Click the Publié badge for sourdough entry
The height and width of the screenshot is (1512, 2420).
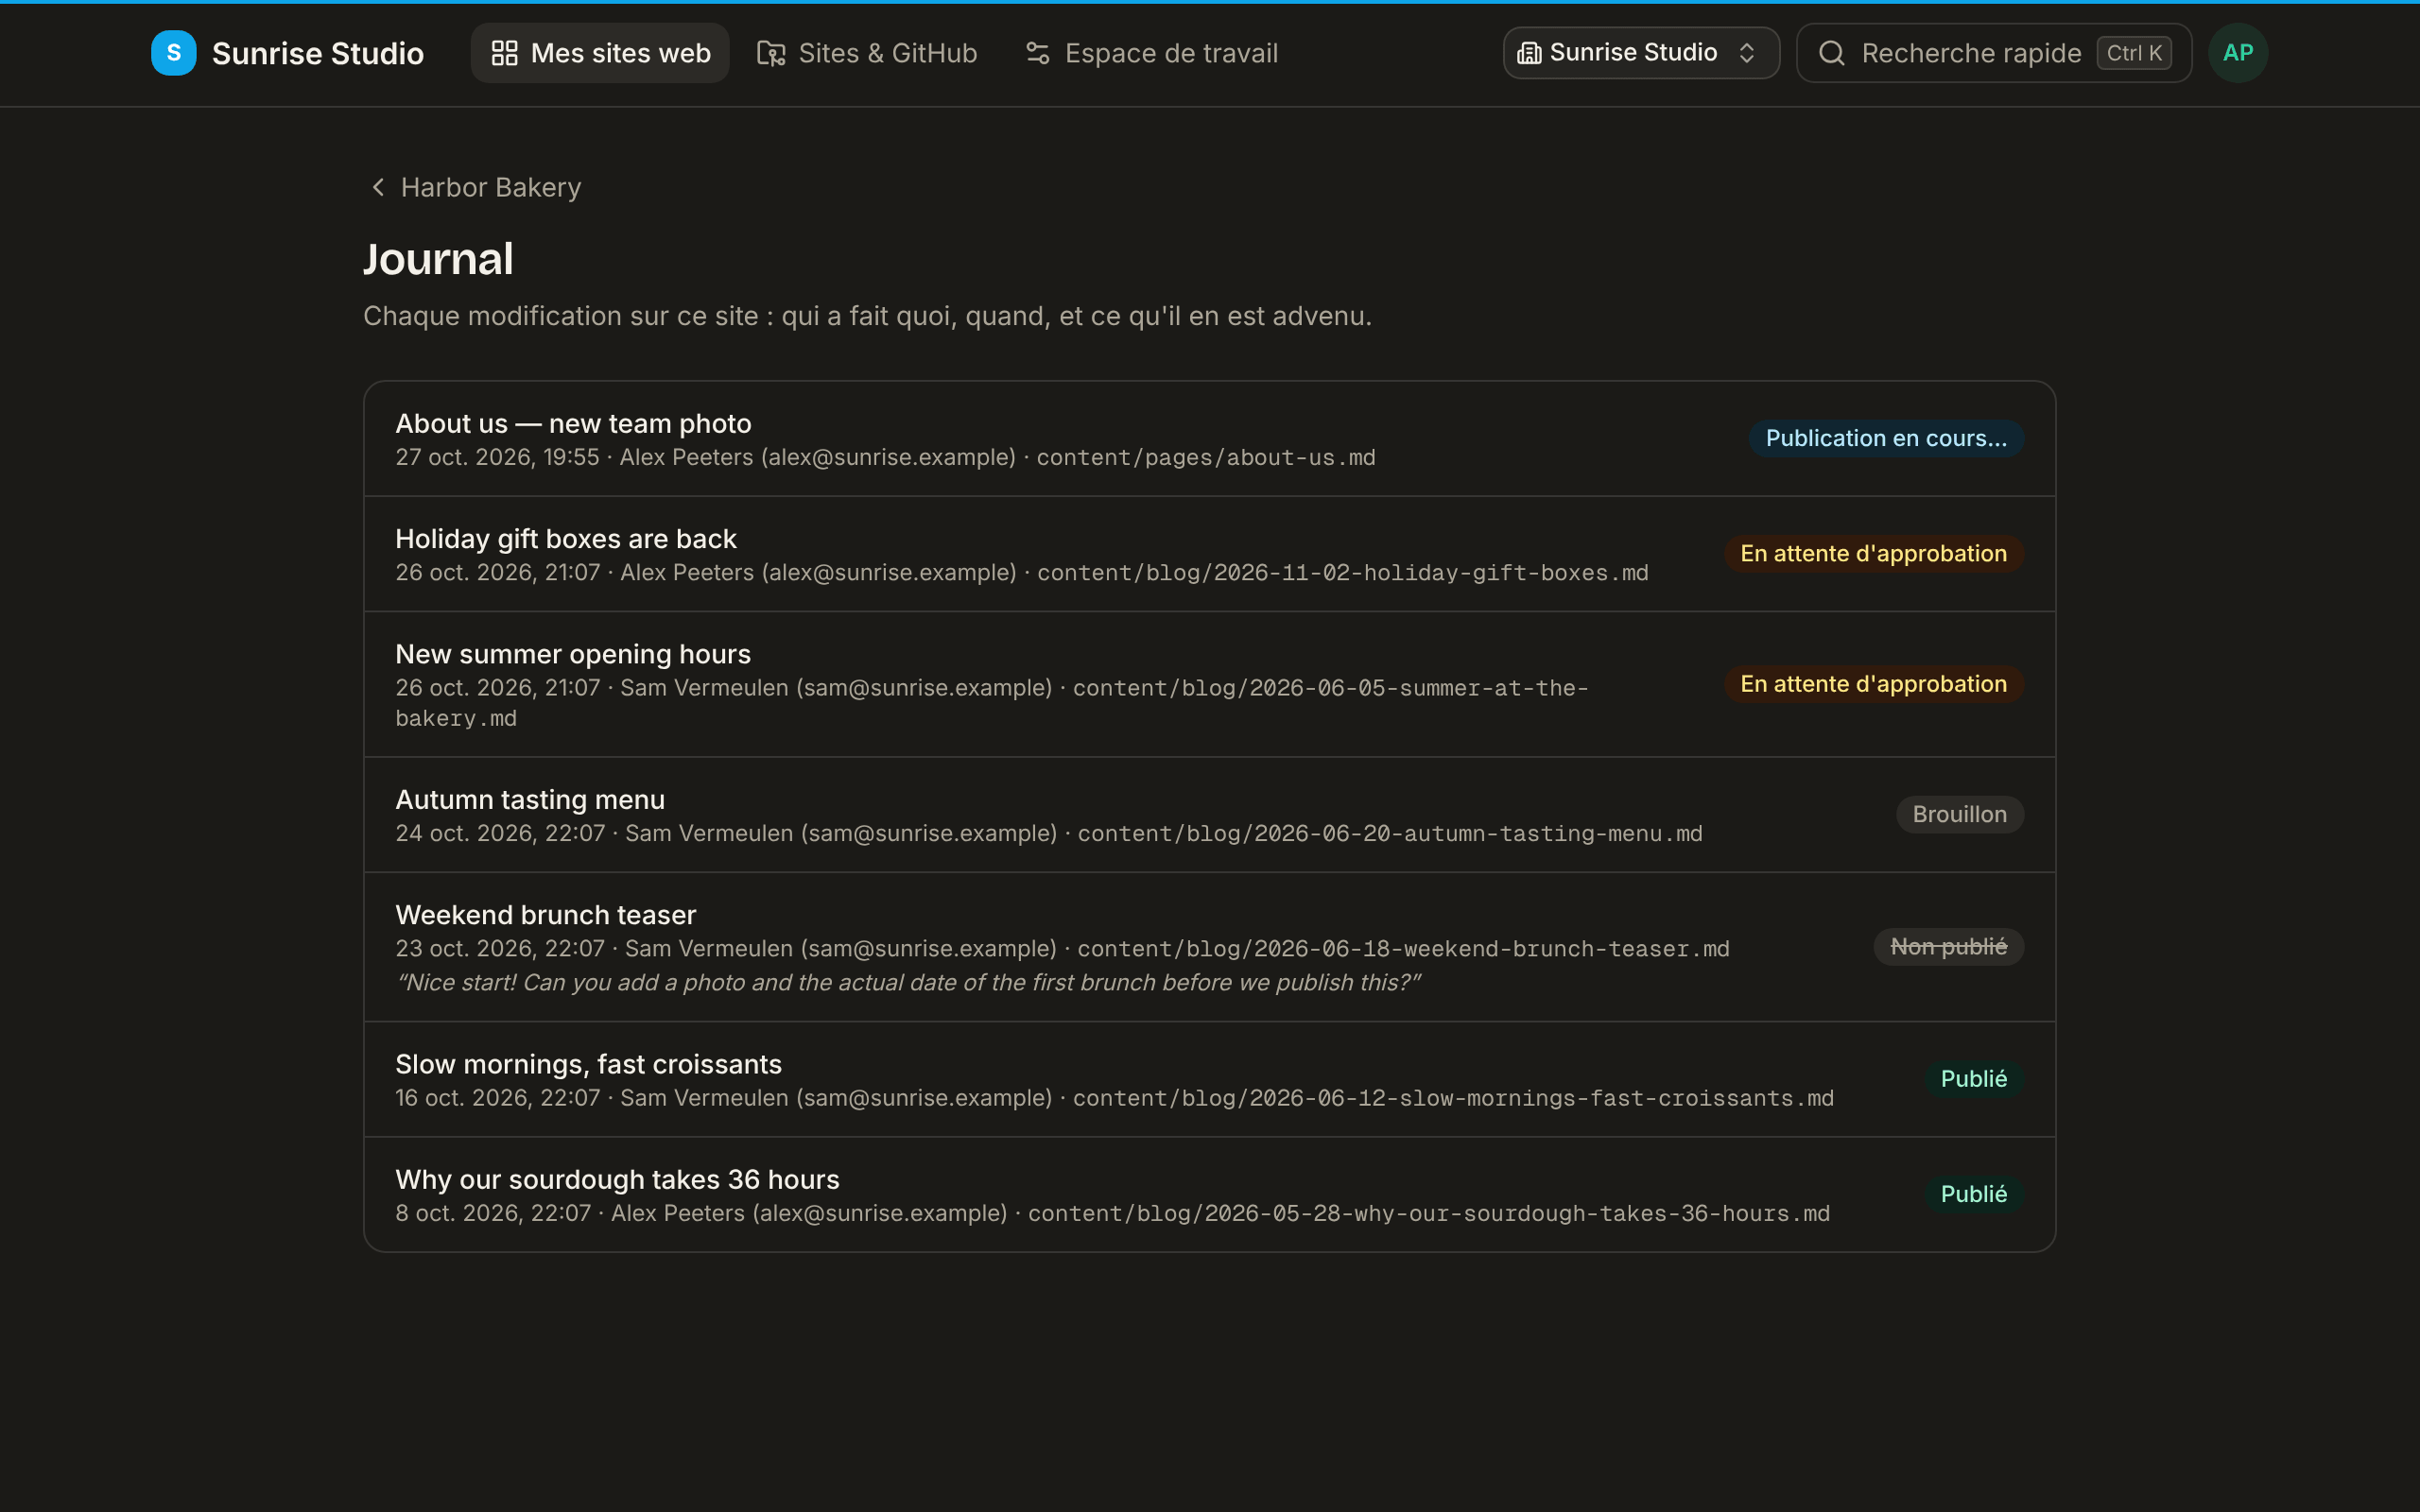coord(1974,1194)
